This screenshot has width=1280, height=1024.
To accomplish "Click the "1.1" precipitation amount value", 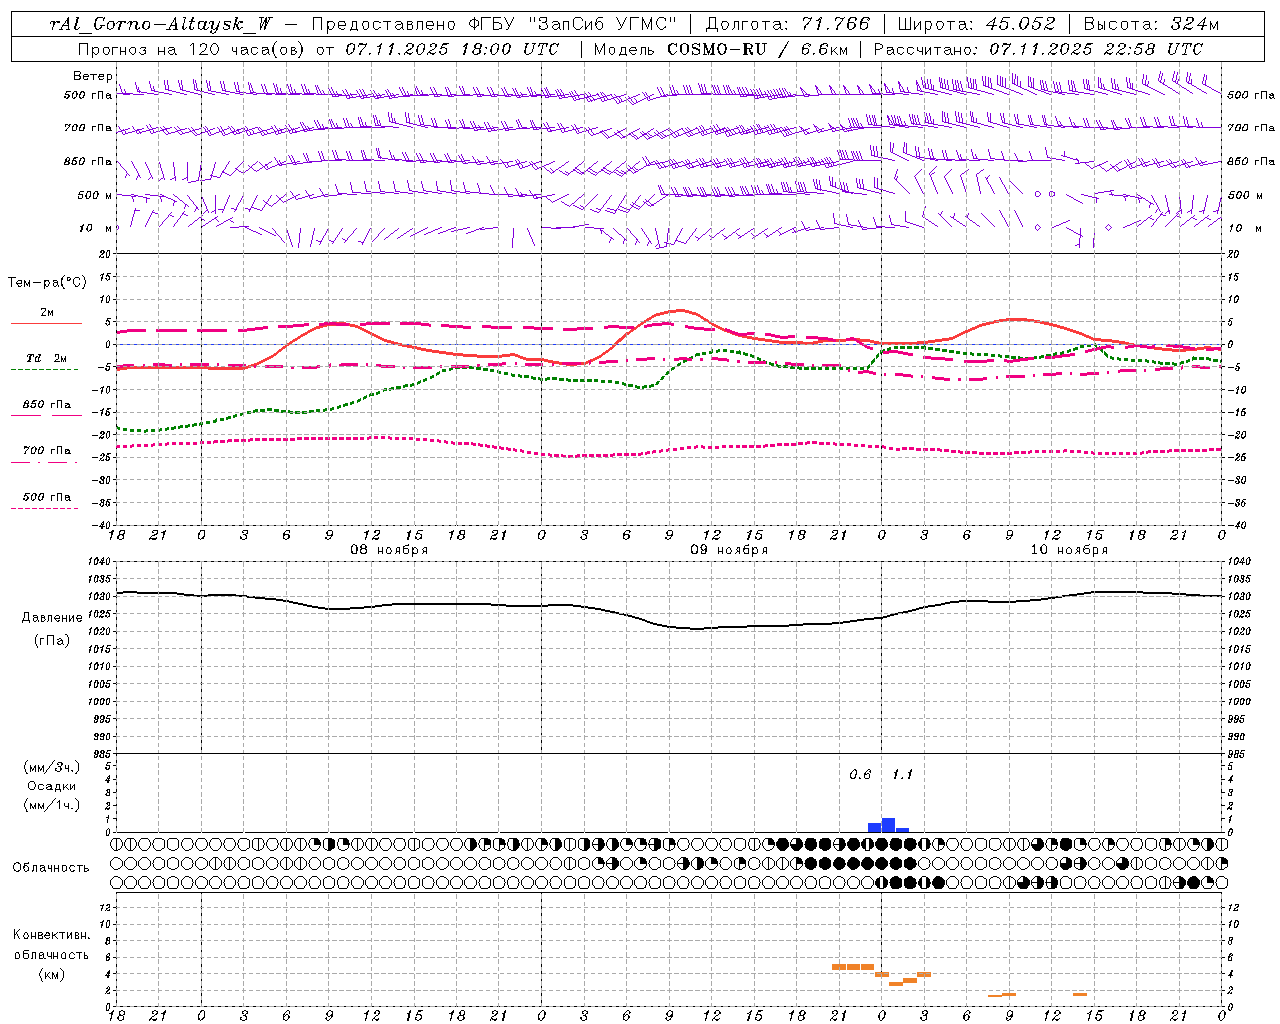I will (x=902, y=775).
